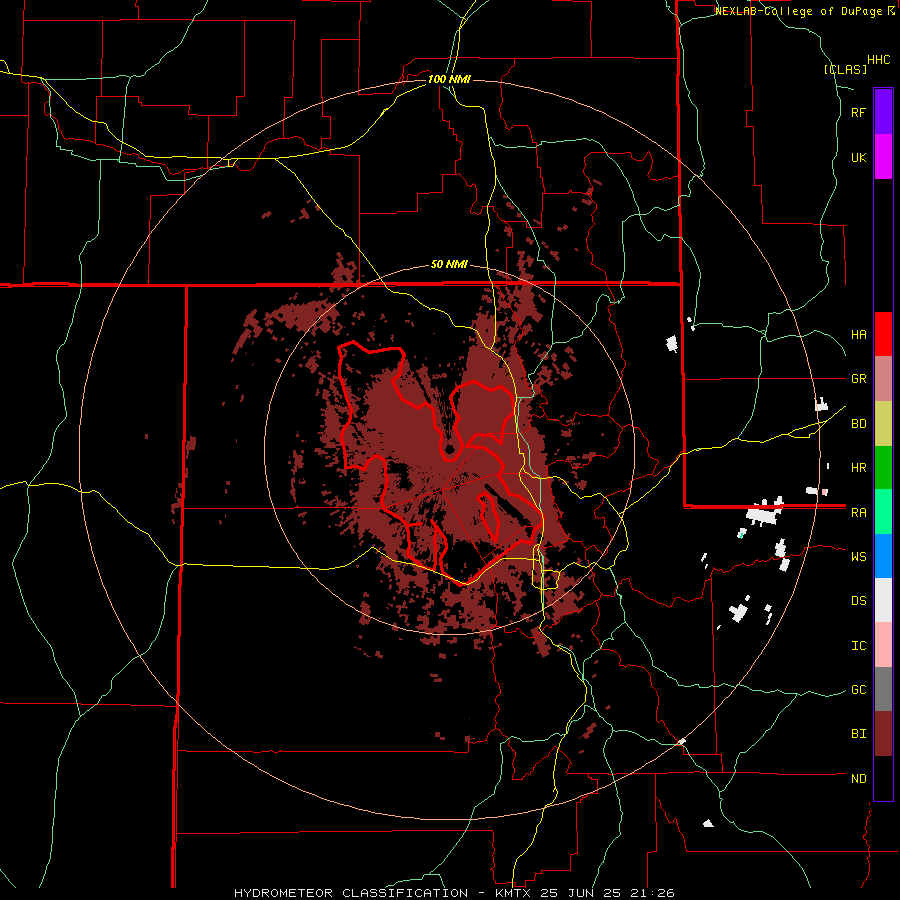Click the UK legend label
The image size is (900, 900).
(x=859, y=157)
